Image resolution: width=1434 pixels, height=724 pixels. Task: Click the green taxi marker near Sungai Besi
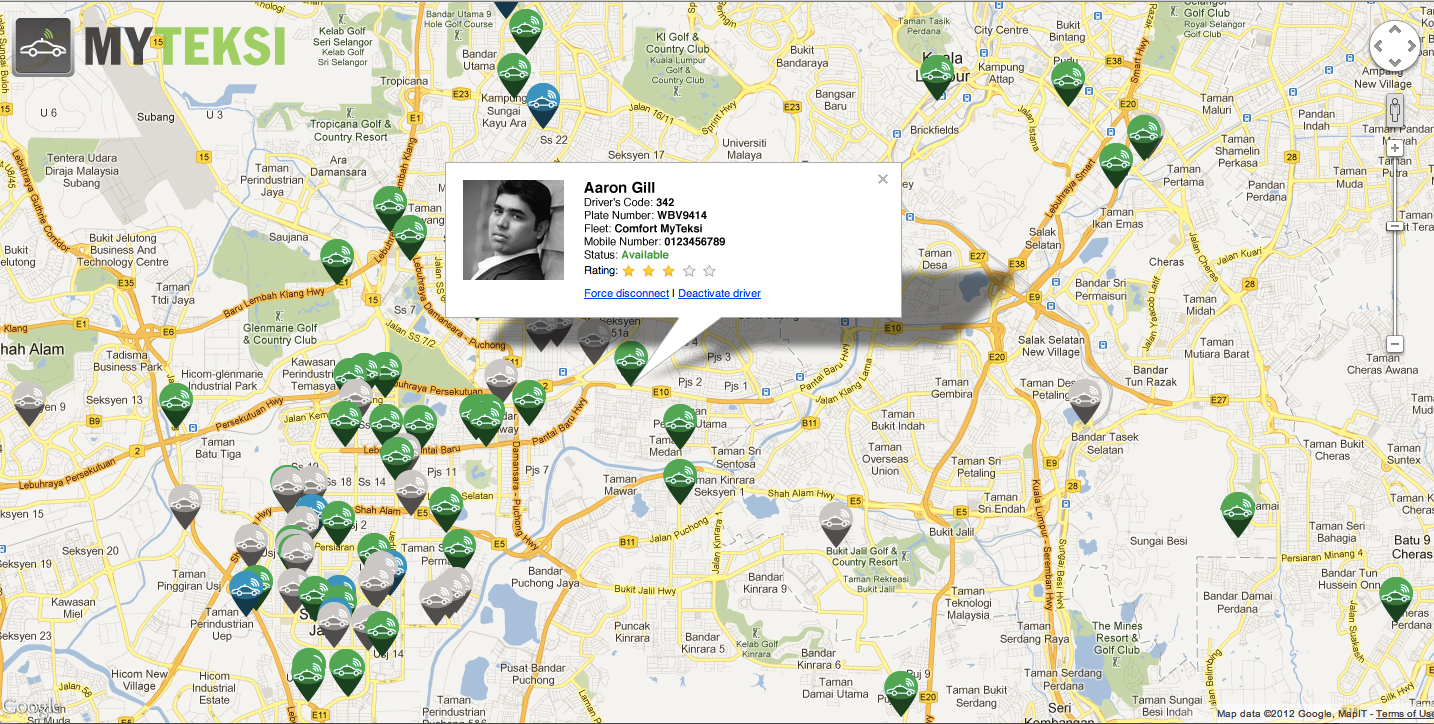1238,514
